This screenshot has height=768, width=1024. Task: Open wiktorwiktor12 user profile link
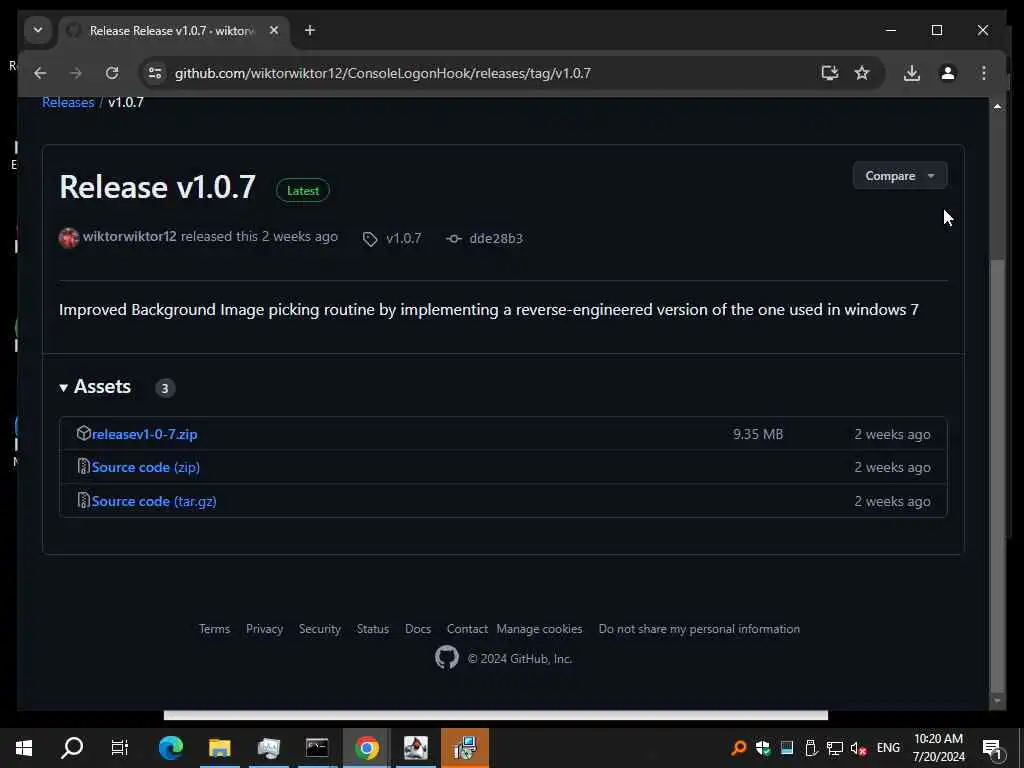tap(129, 236)
